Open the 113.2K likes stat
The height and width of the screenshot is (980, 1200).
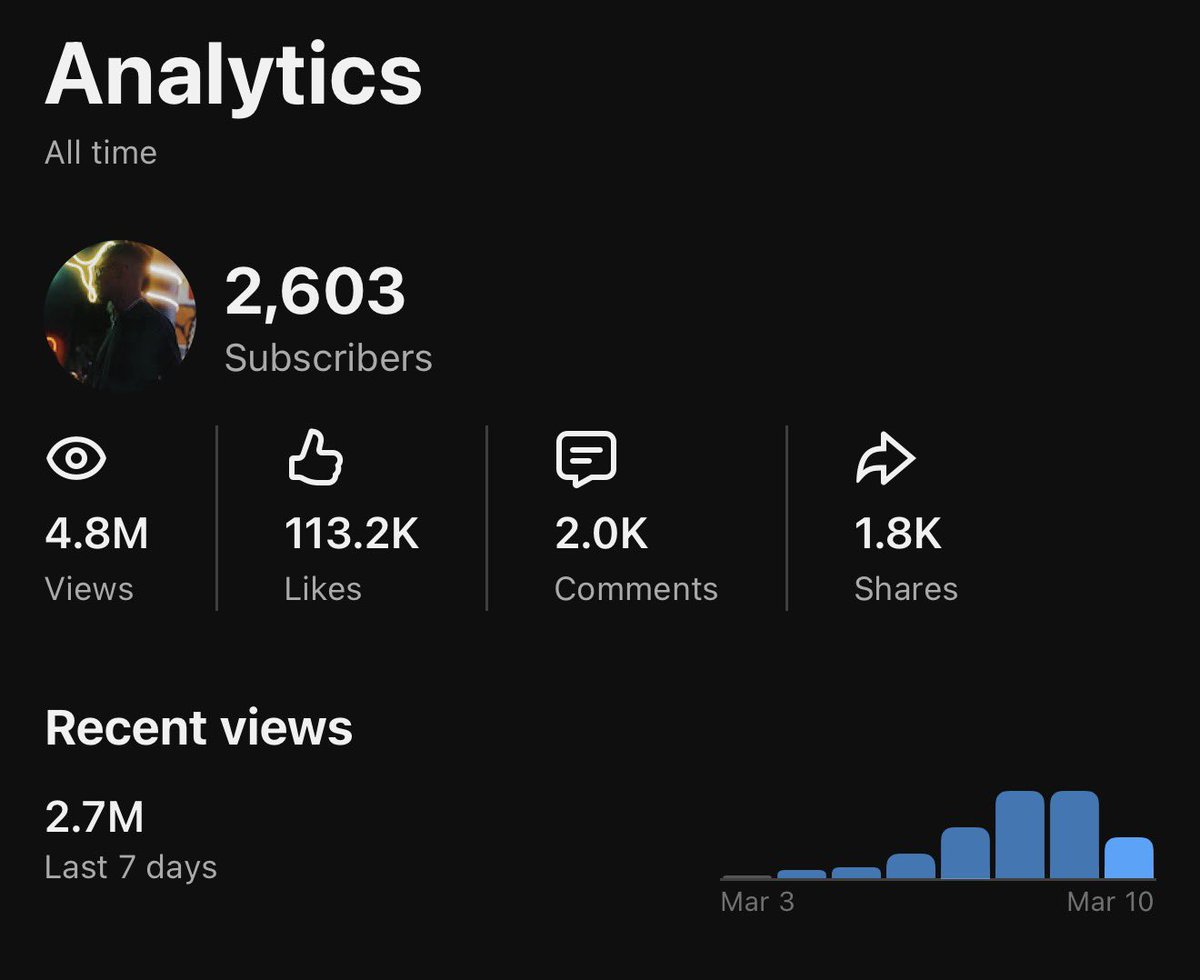point(351,534)
